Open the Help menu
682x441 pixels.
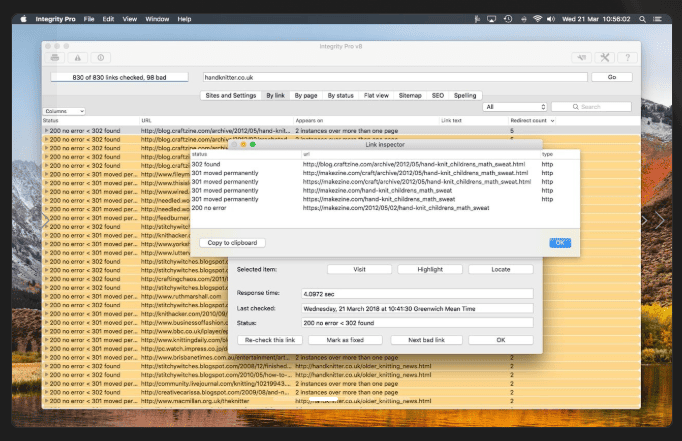(184, 19)
